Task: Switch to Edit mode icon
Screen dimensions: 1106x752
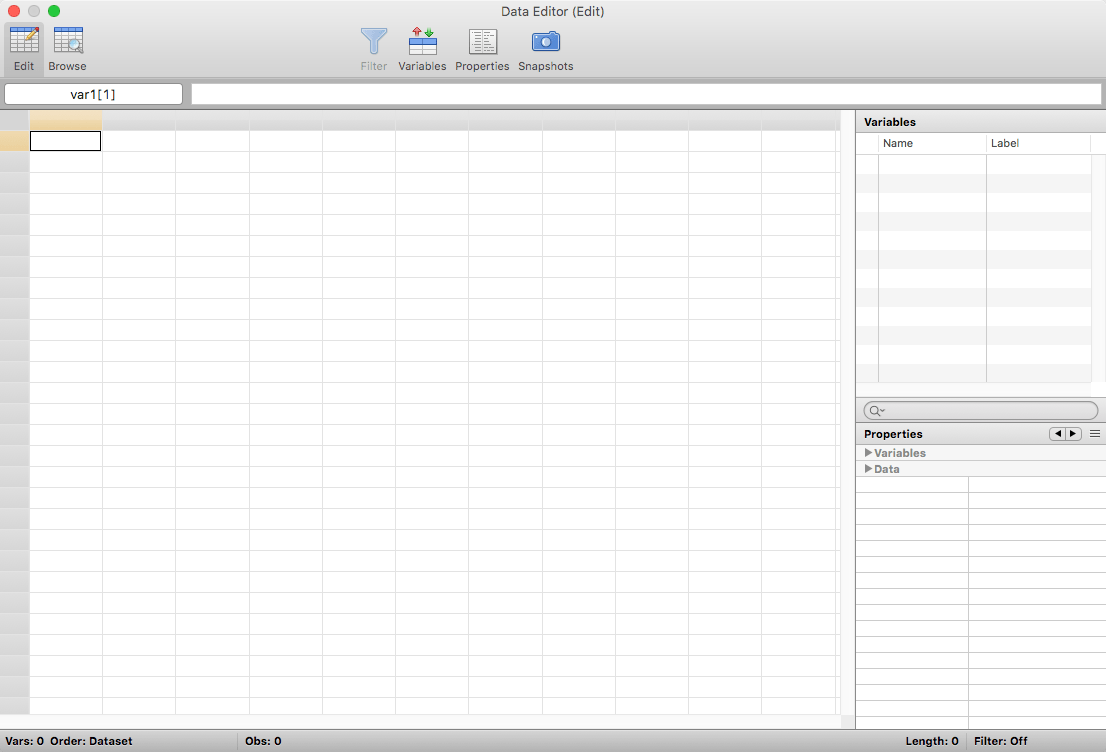Action: click(24, 40)
